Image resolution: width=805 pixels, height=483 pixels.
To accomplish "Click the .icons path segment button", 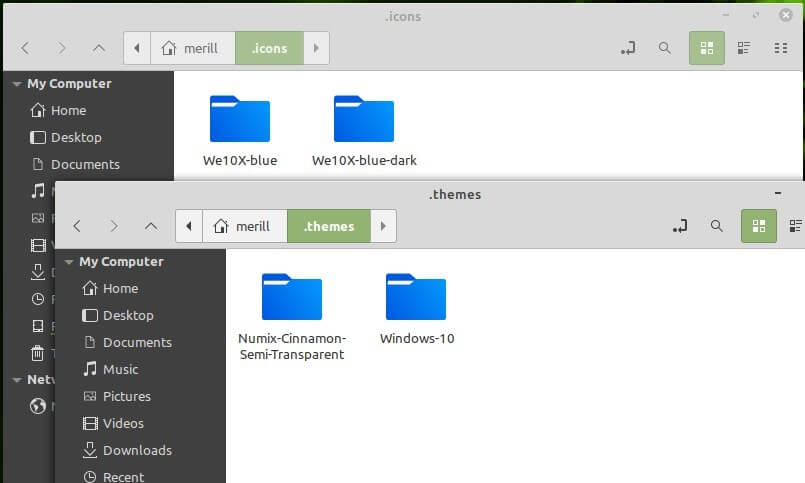I will 269,48.
